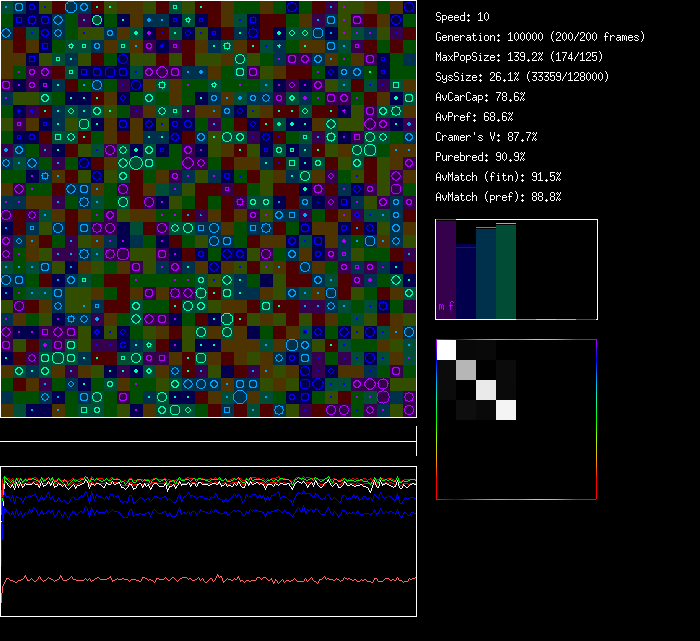Click the pink line in the time-series graph
The height and width of the screenshot is (641, 700).
coord(200,578)
